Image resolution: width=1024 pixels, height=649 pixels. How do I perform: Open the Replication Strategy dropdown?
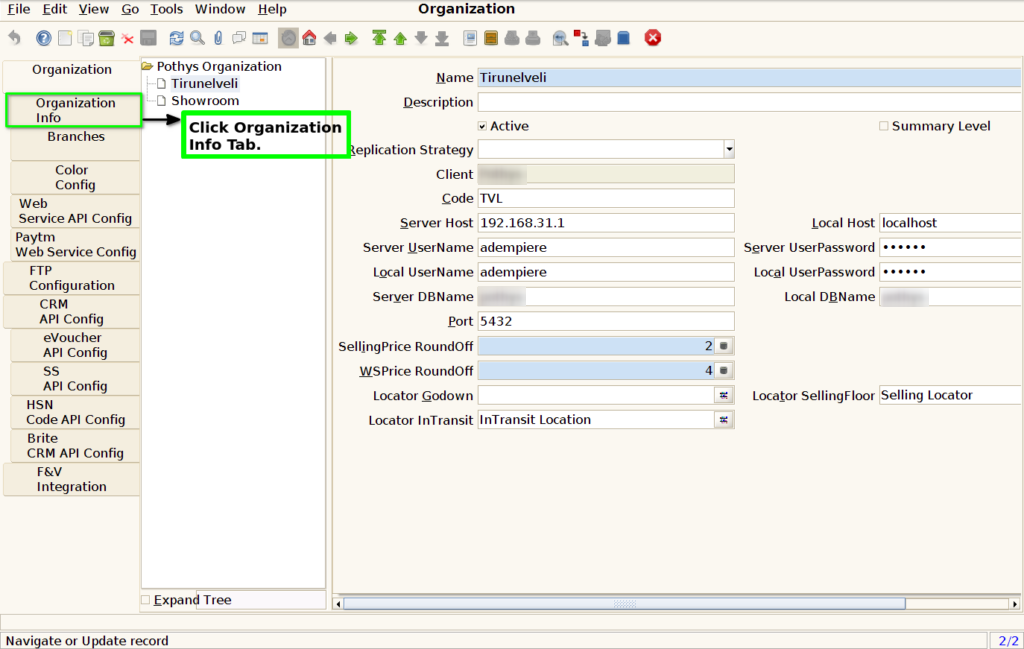click(x=729, y=150)
